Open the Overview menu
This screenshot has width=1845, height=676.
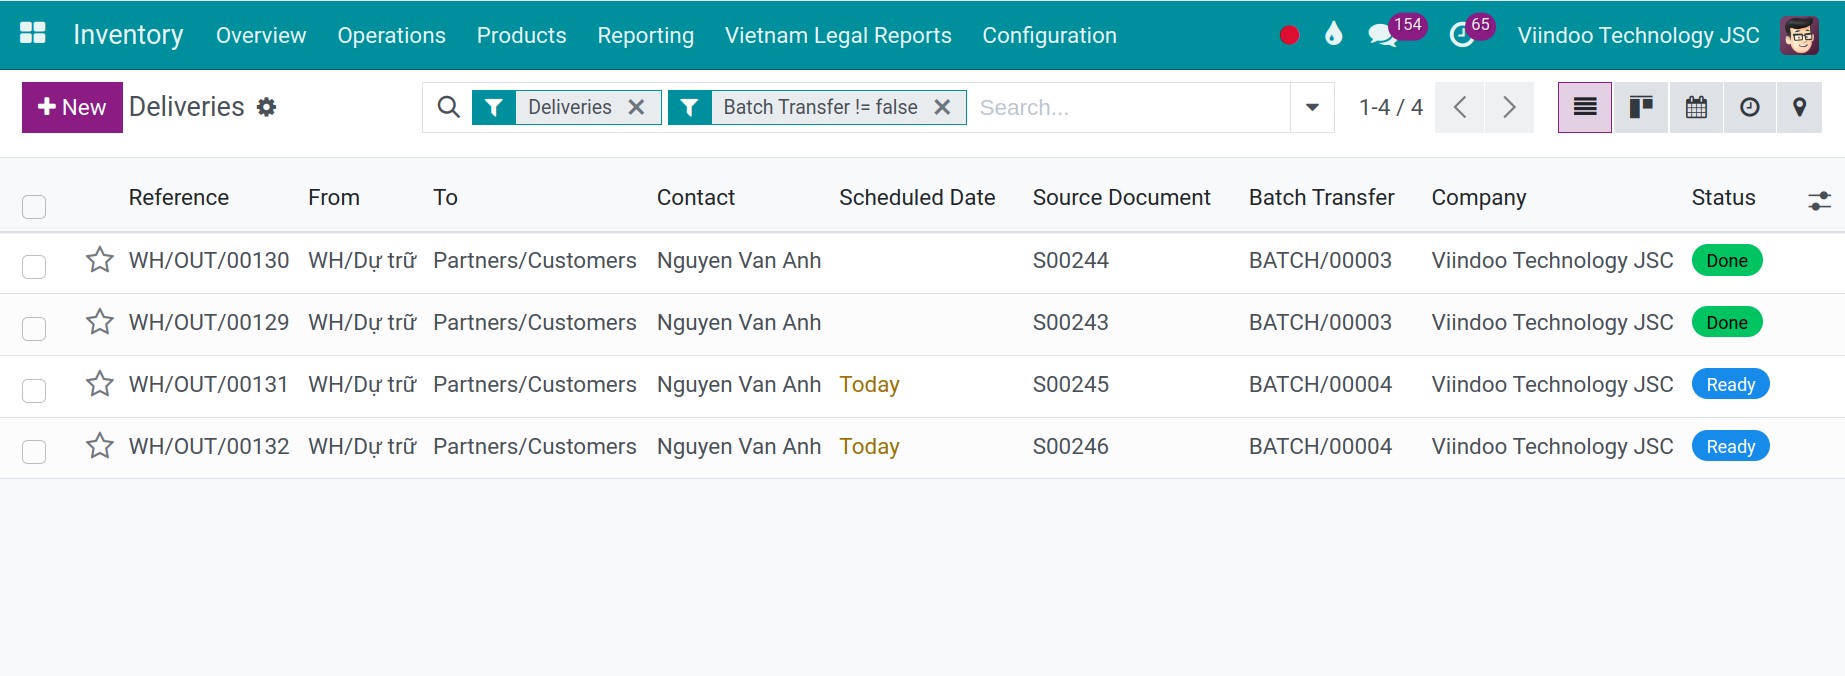coord(261,35)
